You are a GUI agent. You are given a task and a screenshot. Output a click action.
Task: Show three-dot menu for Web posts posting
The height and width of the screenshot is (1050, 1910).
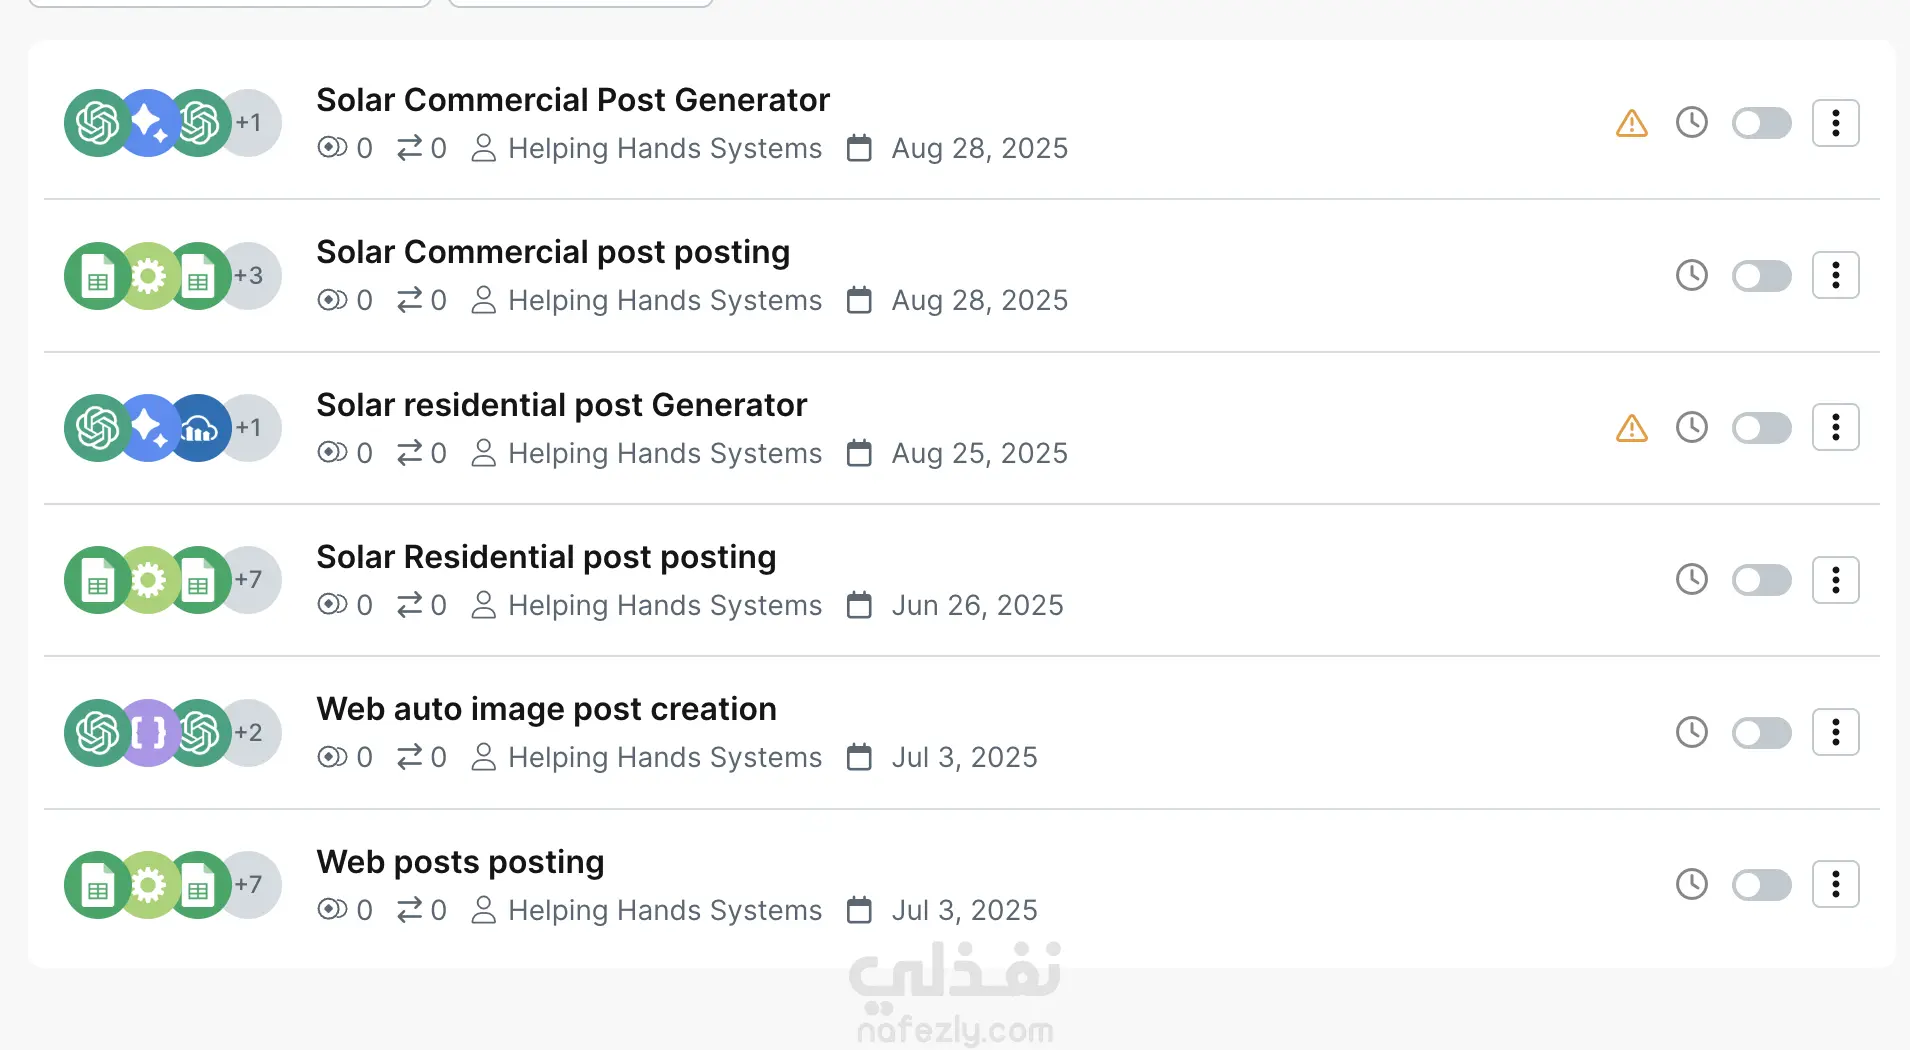pyautogui.click(x=1835, y=884)
